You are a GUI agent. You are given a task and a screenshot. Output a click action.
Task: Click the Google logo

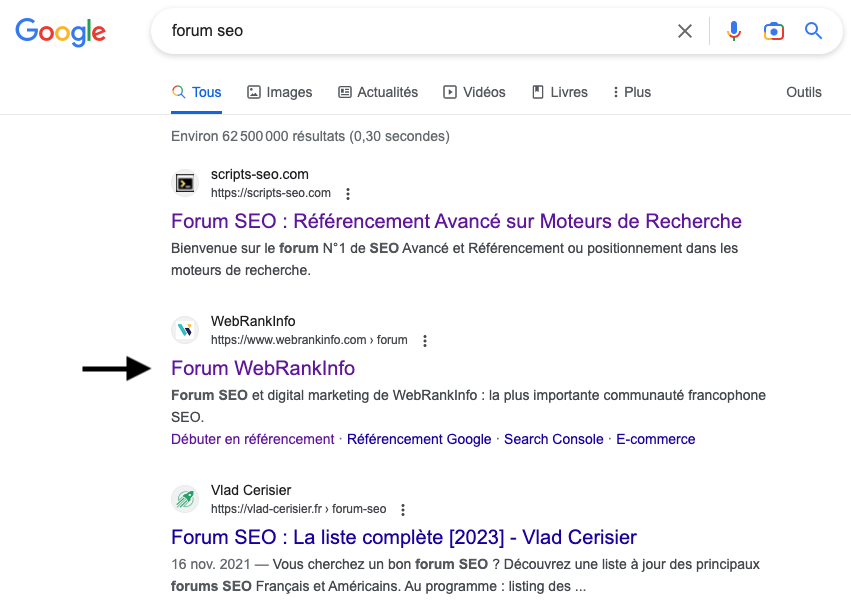pyautogui.click(x=60, y=31)
